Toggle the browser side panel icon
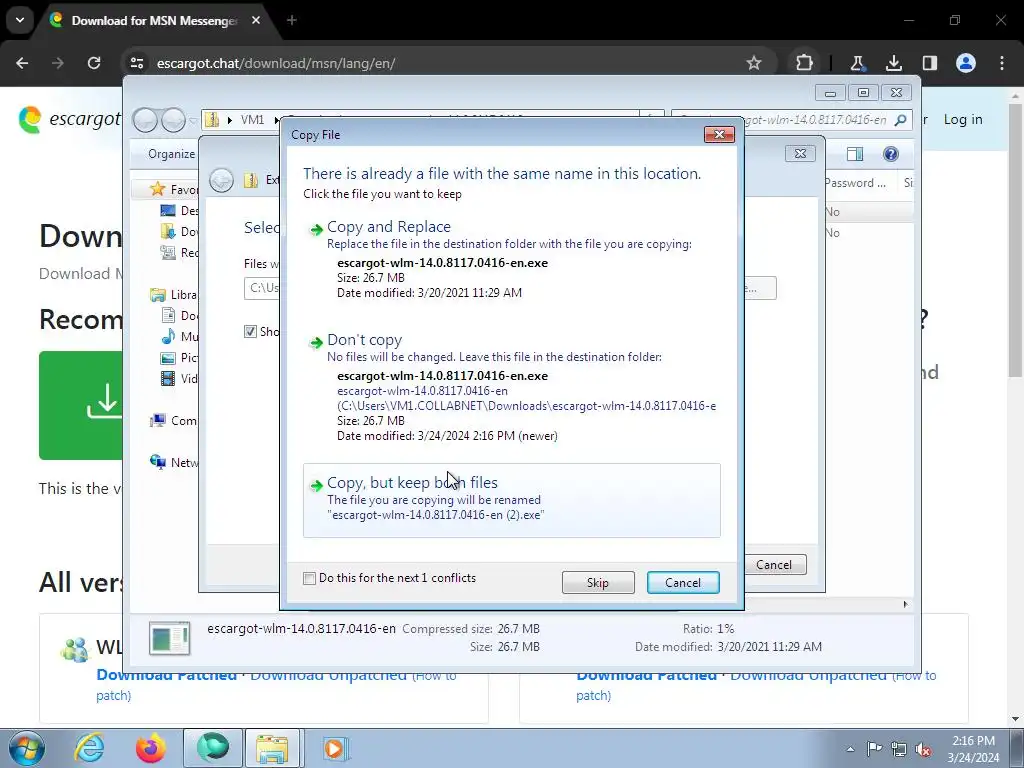This screenshot has width=1024, height=768. point(929,63)
